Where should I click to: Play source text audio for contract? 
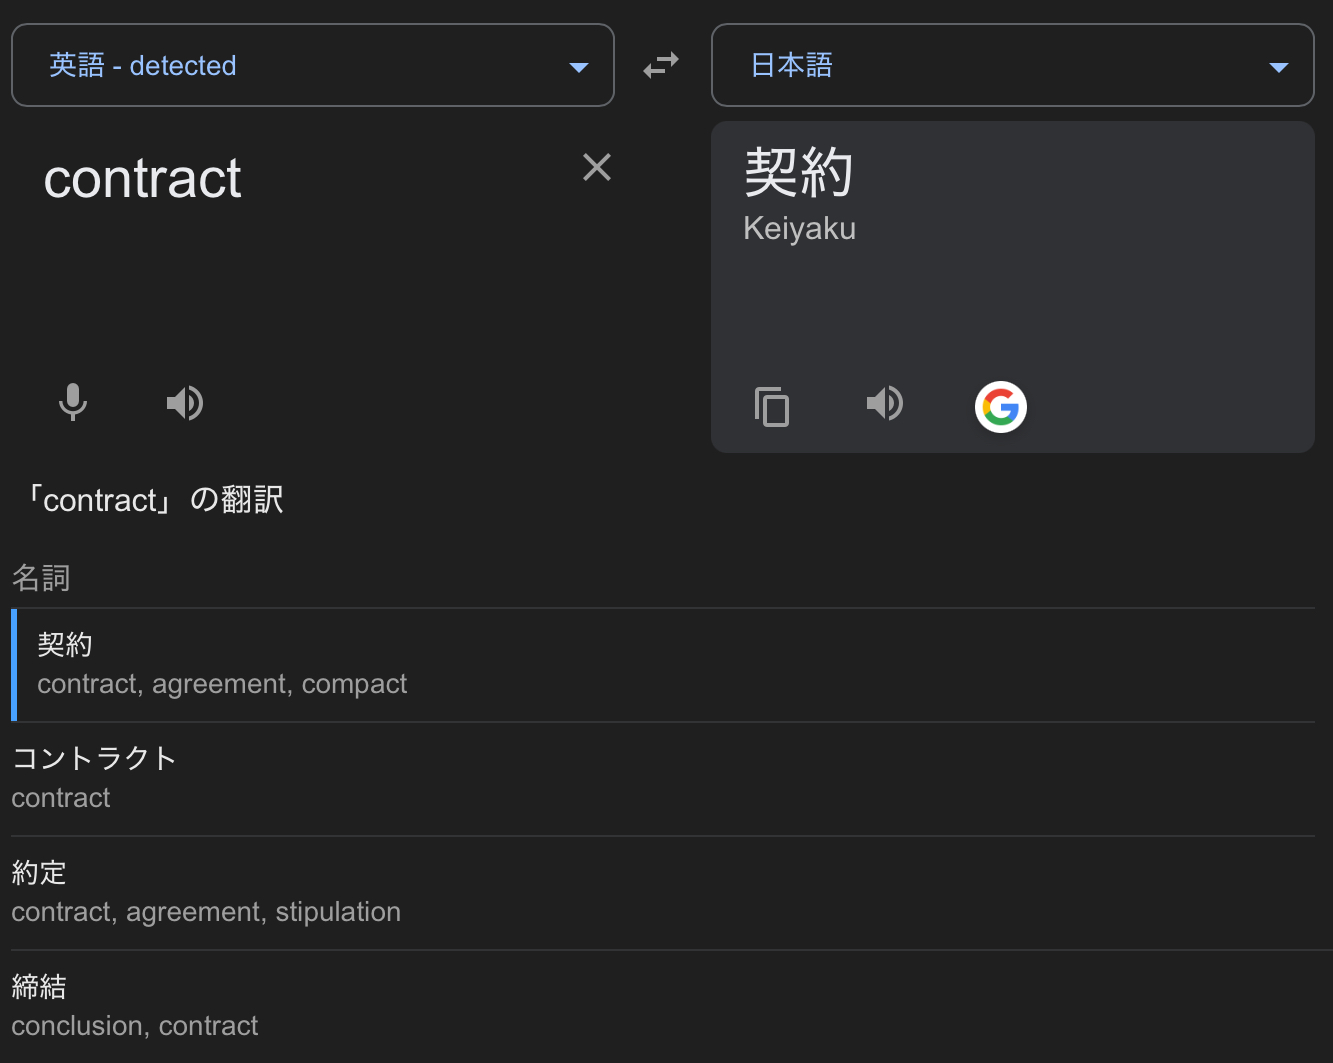coord(185,403)
